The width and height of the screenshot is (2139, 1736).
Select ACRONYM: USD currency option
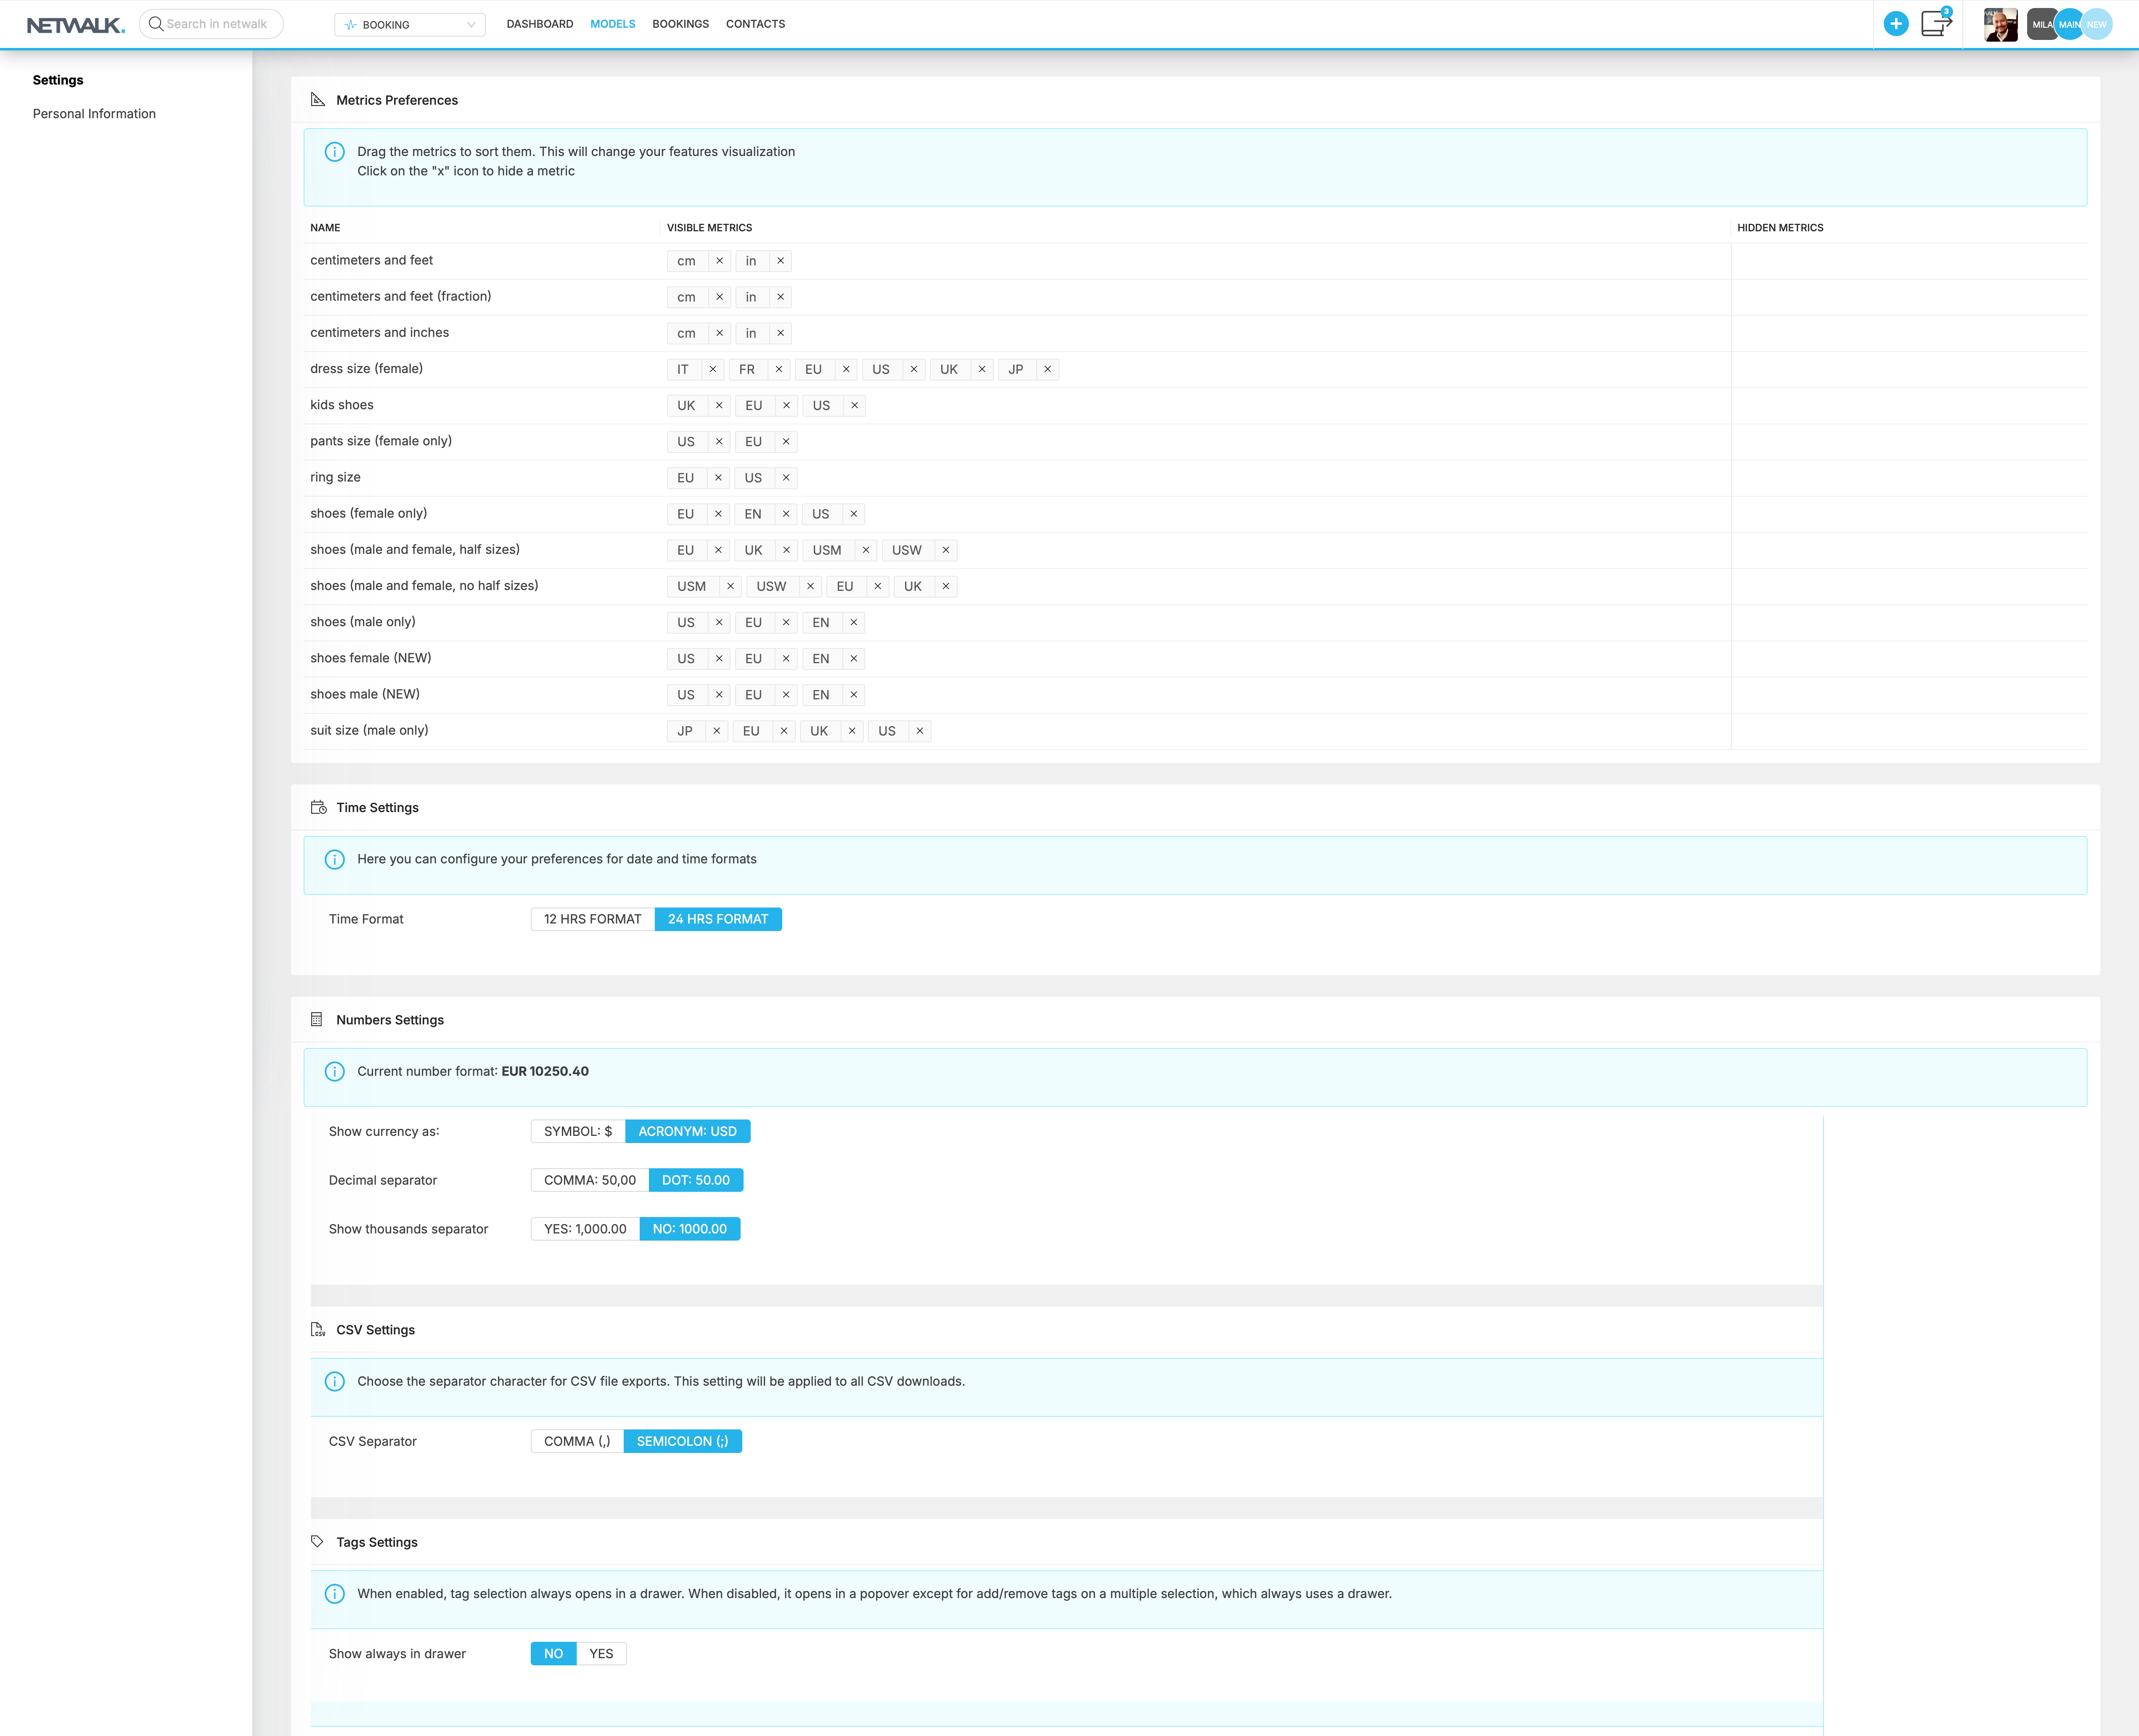(688, 1131)
